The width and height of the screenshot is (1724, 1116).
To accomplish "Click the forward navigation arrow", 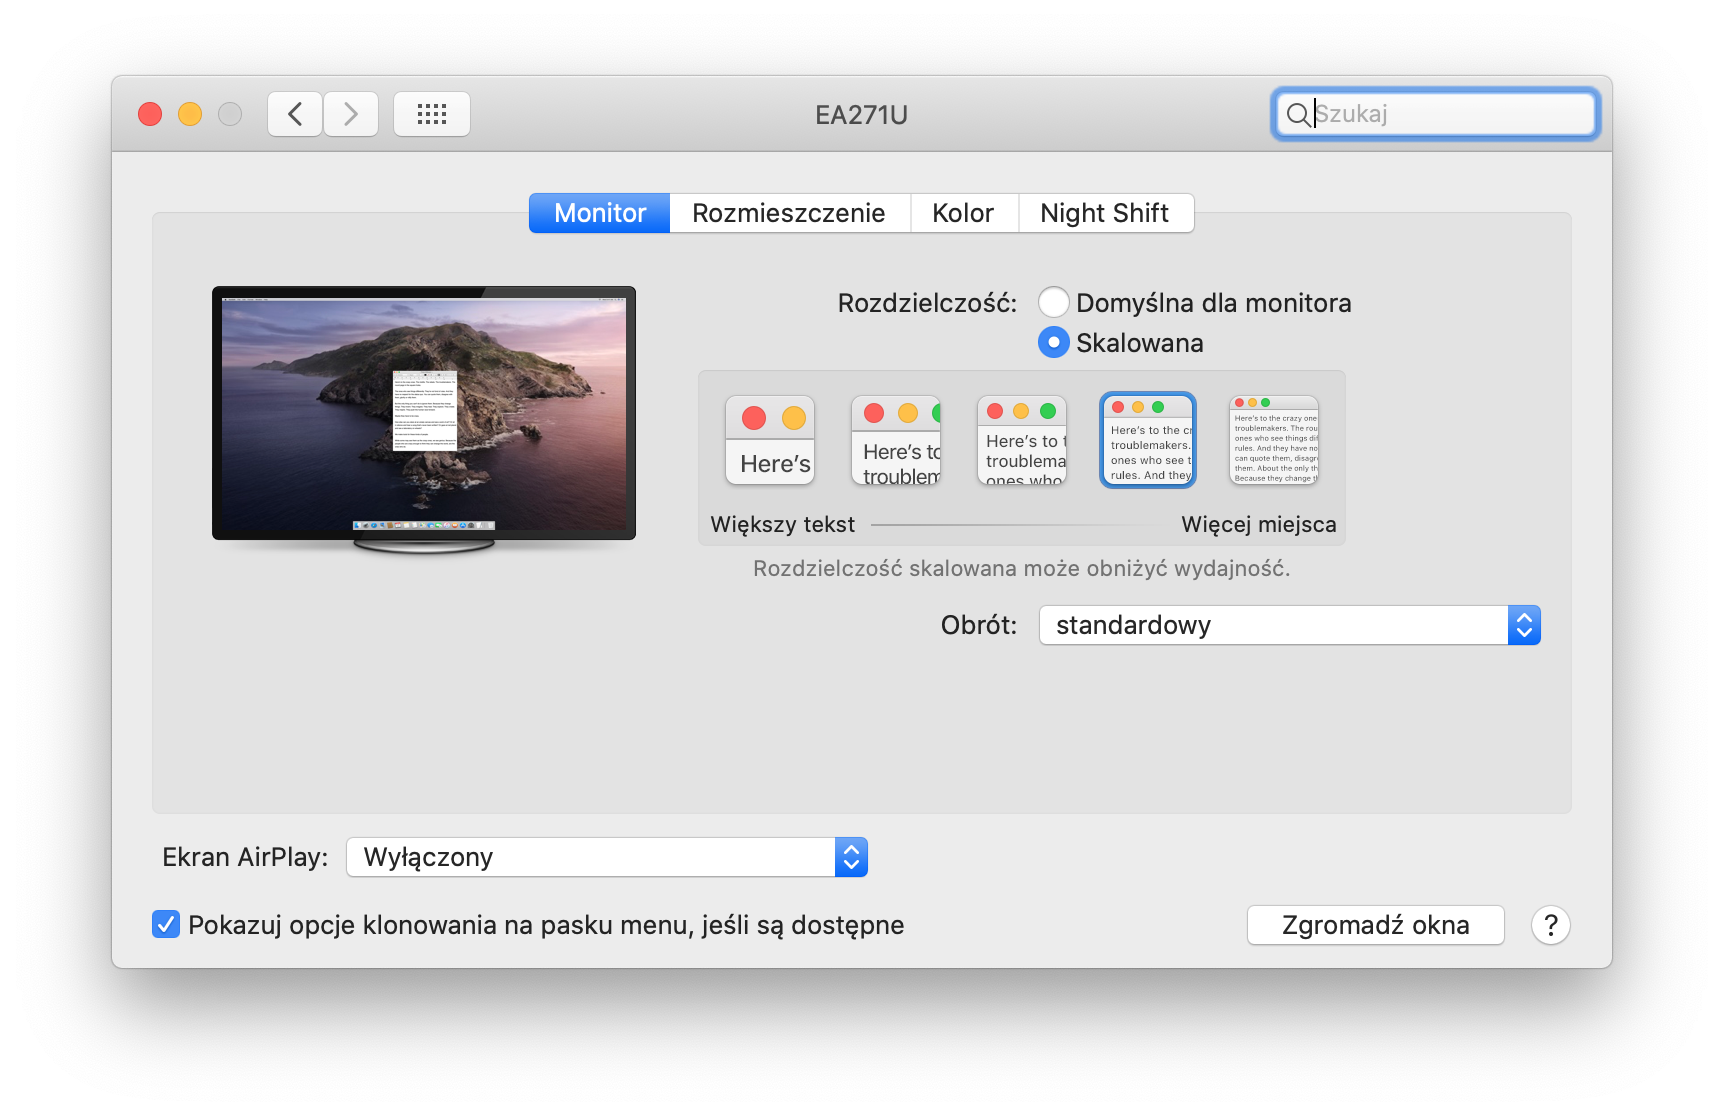I will pos(351,114).
